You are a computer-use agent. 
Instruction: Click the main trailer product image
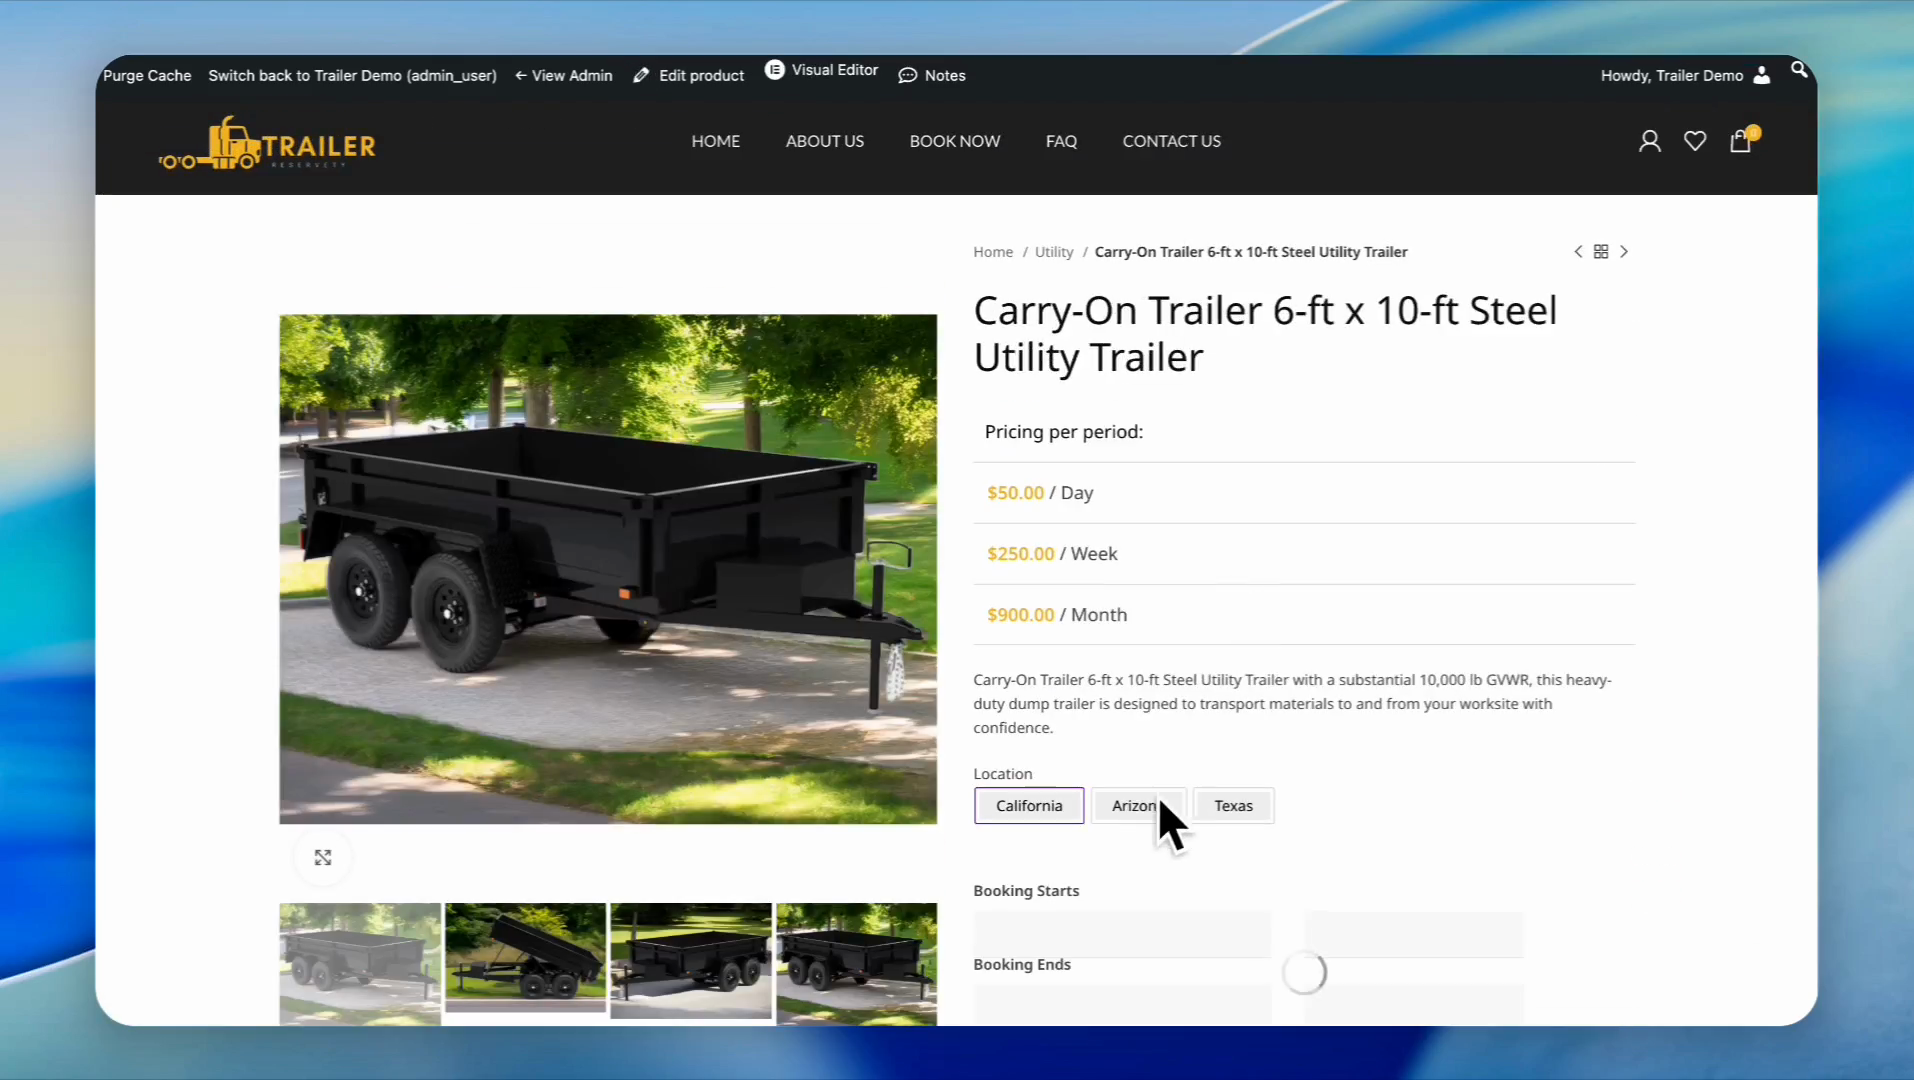tap(608, 569)
